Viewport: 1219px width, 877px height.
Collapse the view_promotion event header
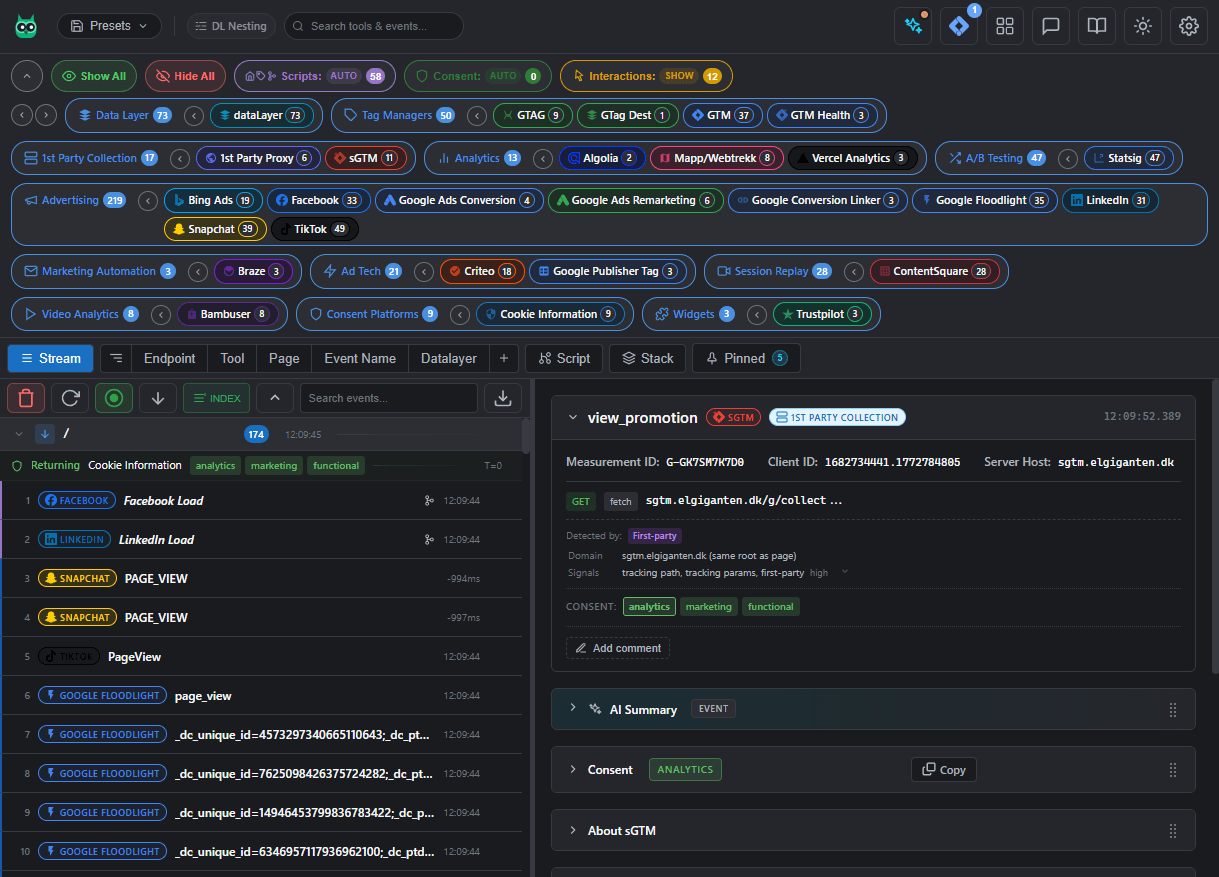[x=573, y=417]
